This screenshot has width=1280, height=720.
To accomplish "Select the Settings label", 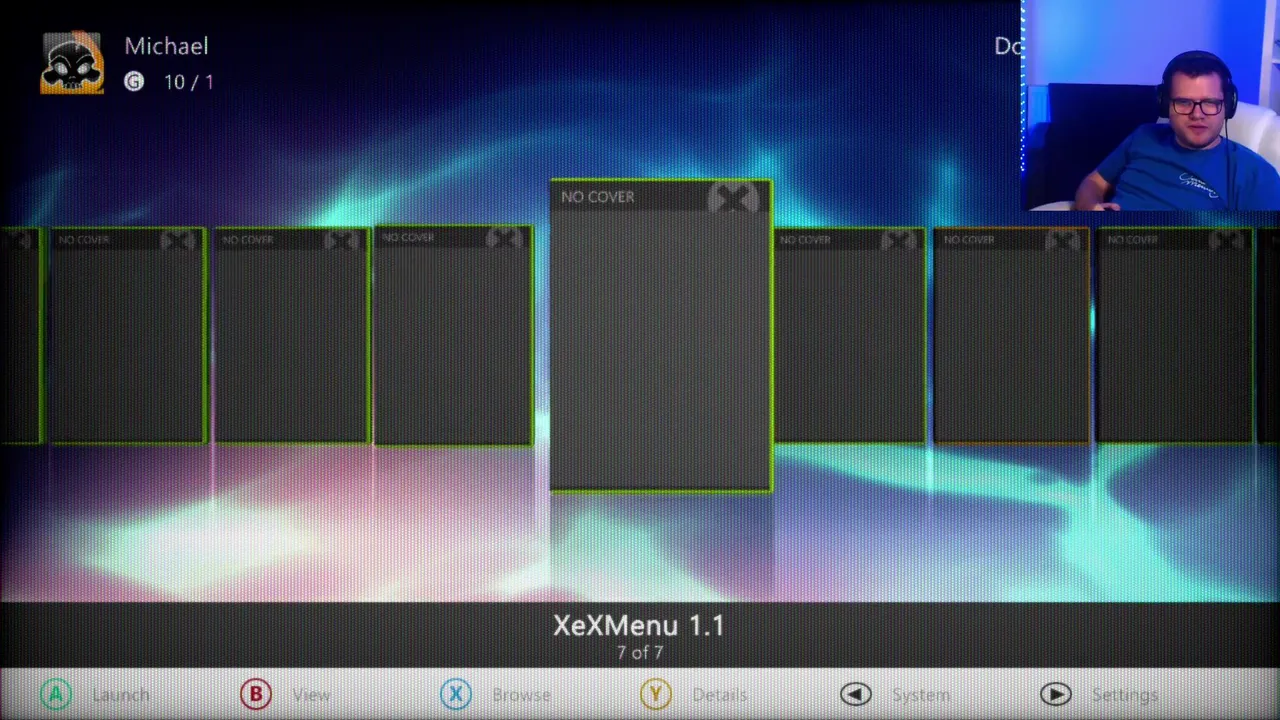I will coord(1125,695).
